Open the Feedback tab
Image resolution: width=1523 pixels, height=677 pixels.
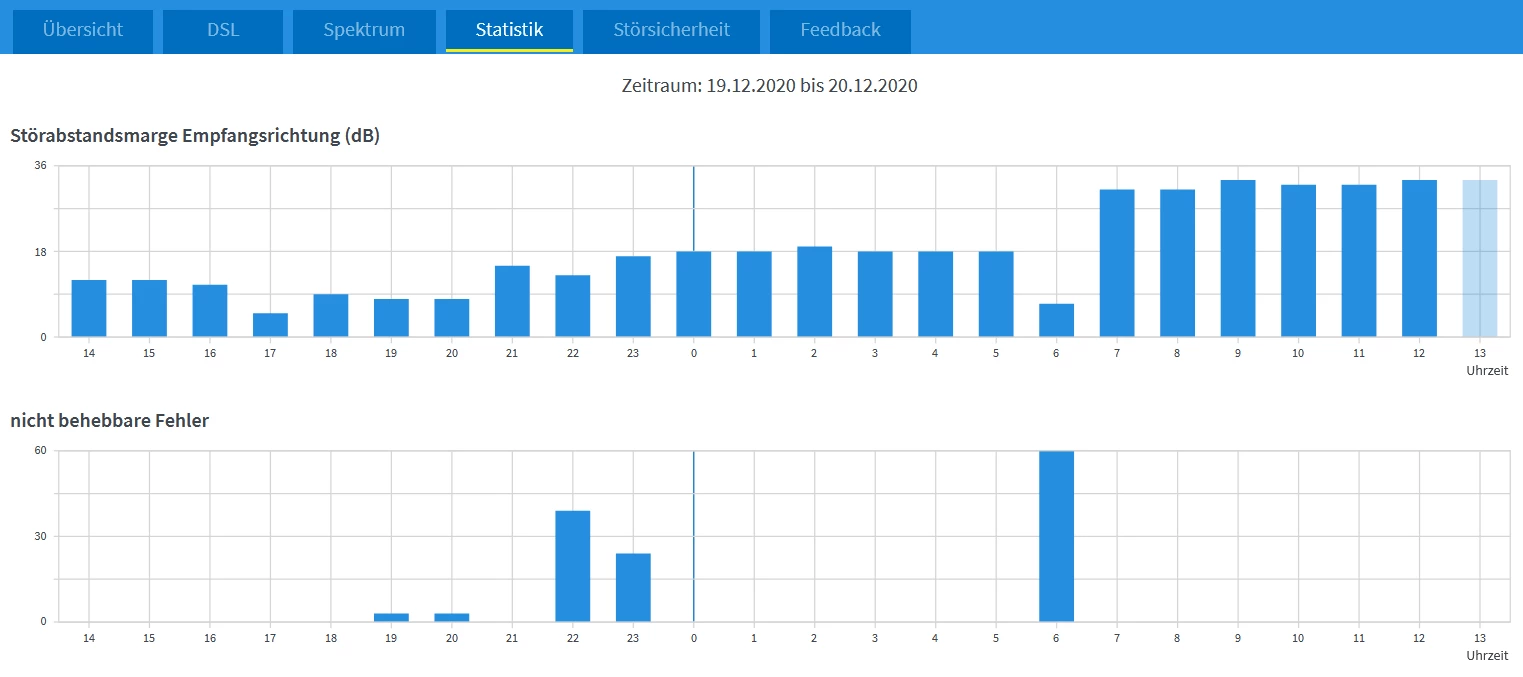(840, 30)
